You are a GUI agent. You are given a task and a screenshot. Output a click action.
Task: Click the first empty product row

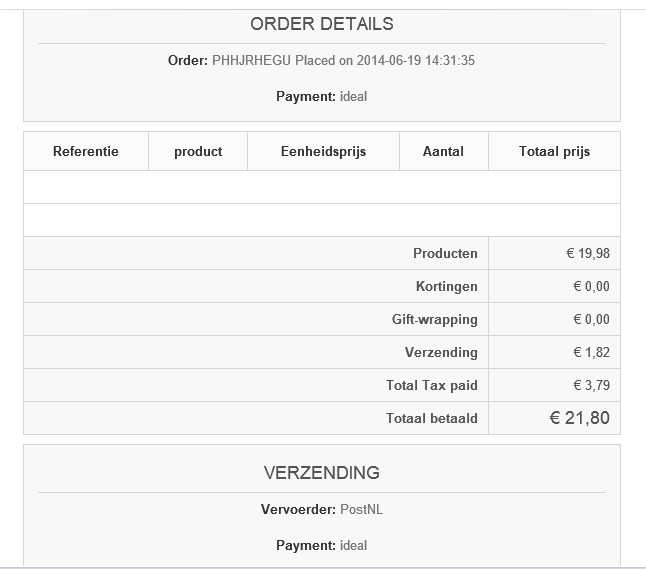click(x=322, y=187)
